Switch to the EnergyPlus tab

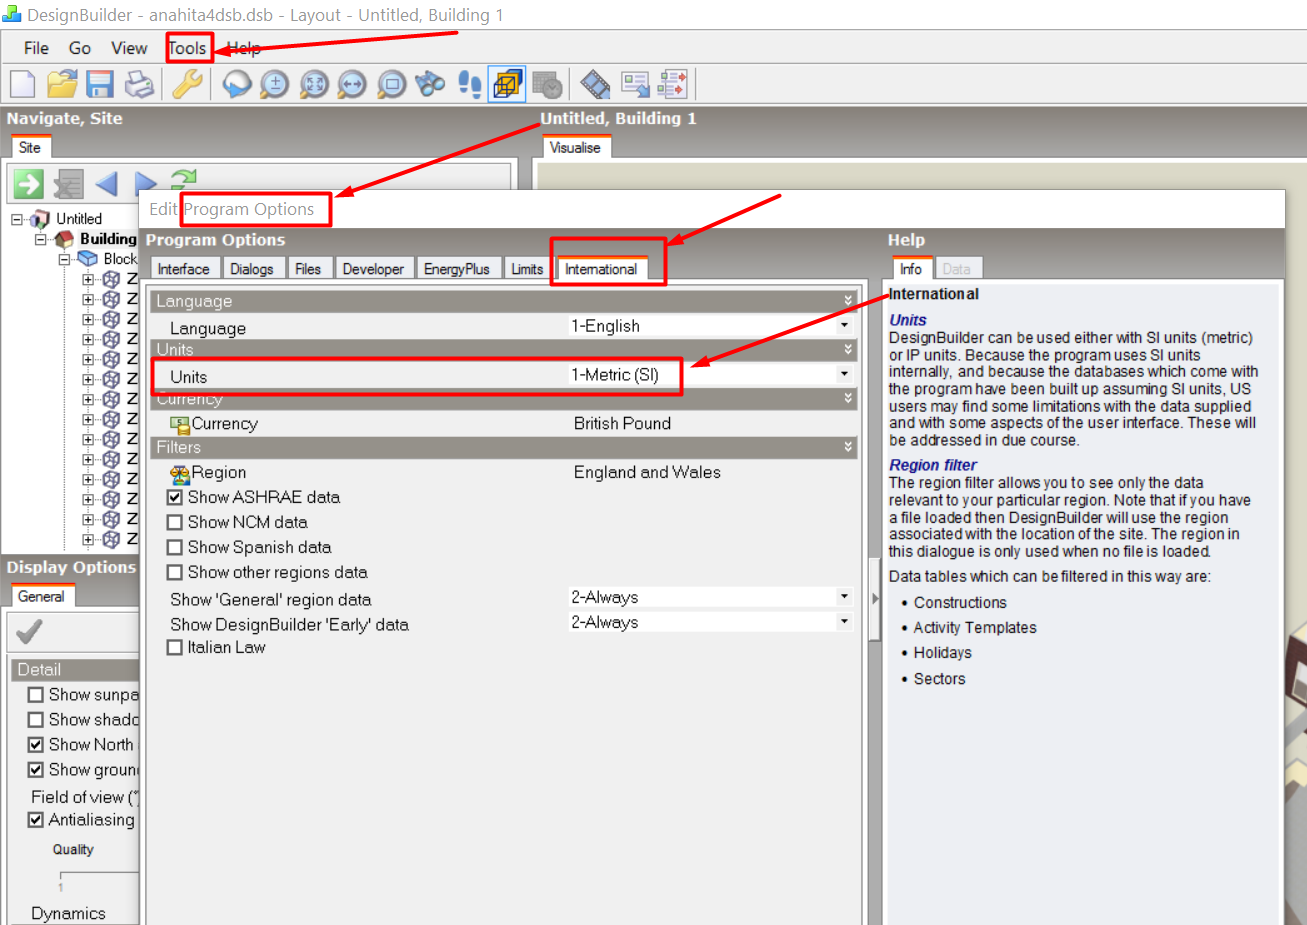pyautogui.click(x=457, y=269)
